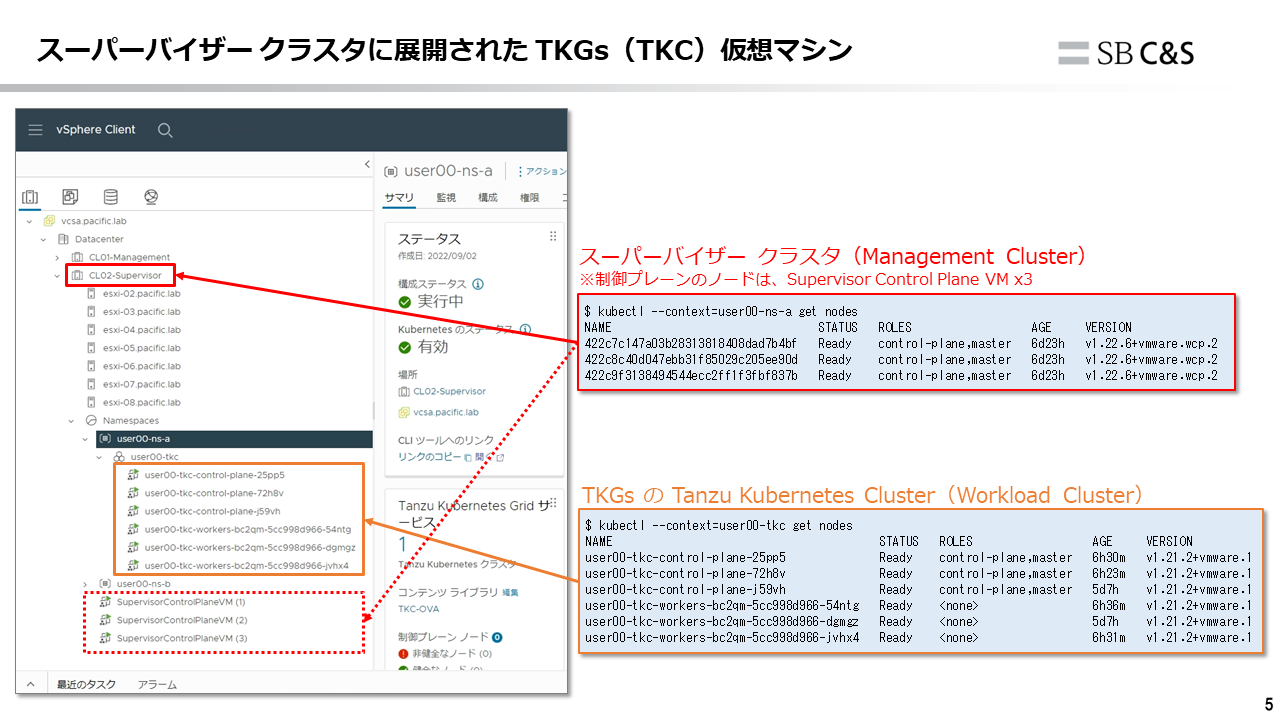Viewport: 1280px width, 720px height.
Task: Select user00-tkc-workers-bc2qm-5cc998d966-jvhx4 VM
Action: (247, 565)
